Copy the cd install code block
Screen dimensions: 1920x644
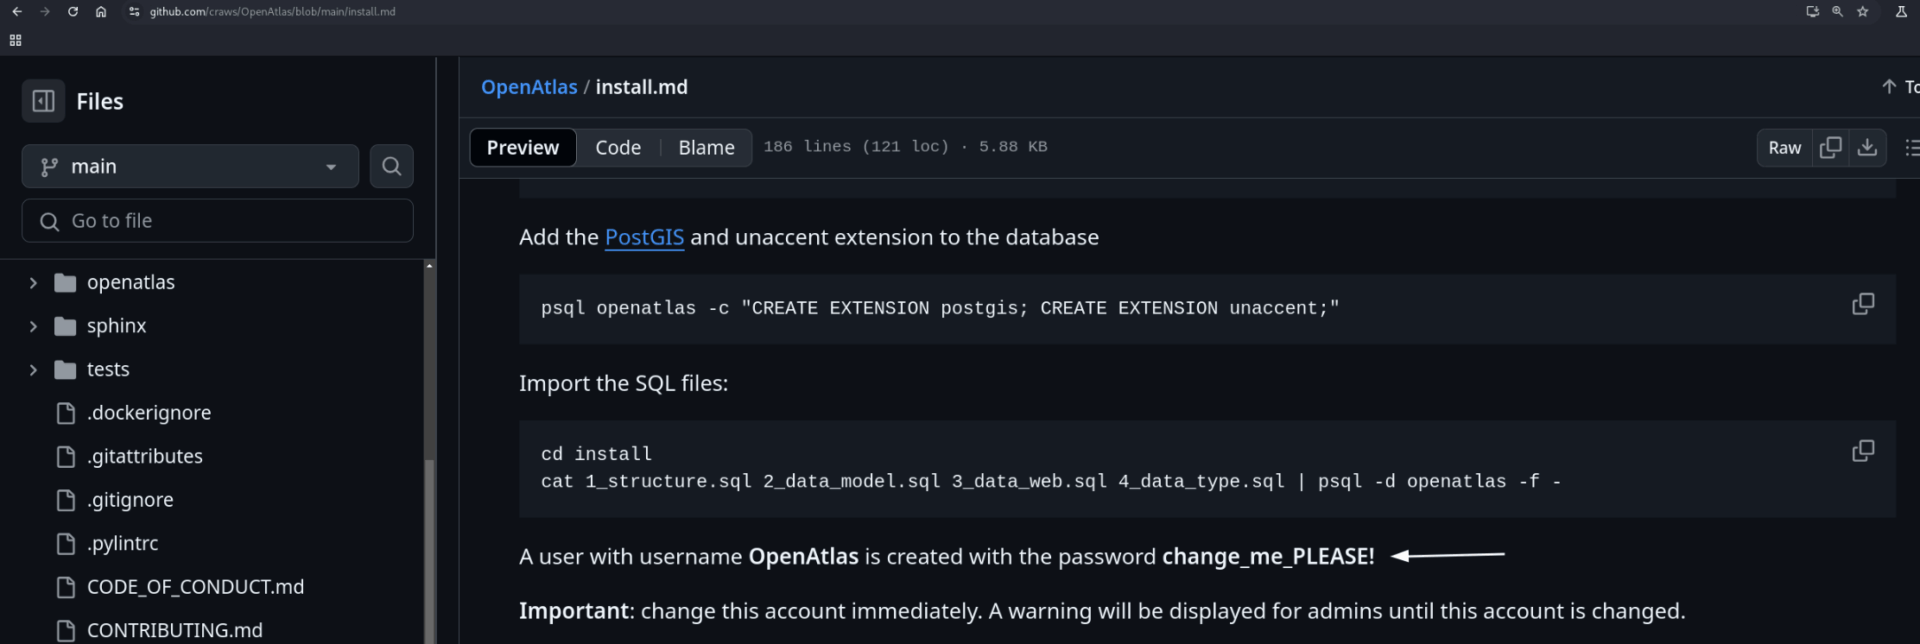[x=1863, y=451]
